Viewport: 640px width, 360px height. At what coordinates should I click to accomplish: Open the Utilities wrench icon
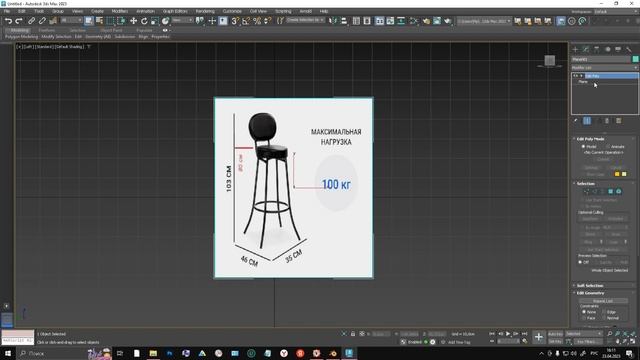[x=629, y=49]
